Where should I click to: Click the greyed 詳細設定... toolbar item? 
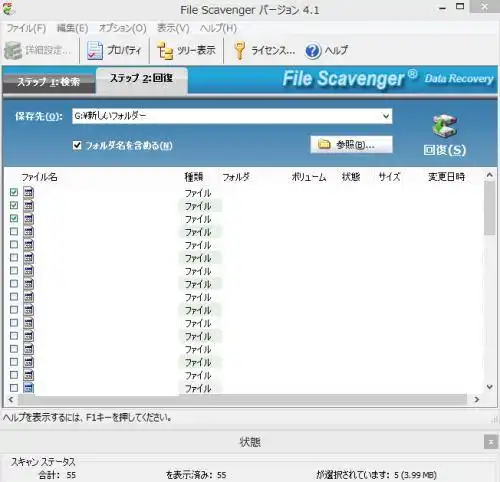[x=37, y=51]
